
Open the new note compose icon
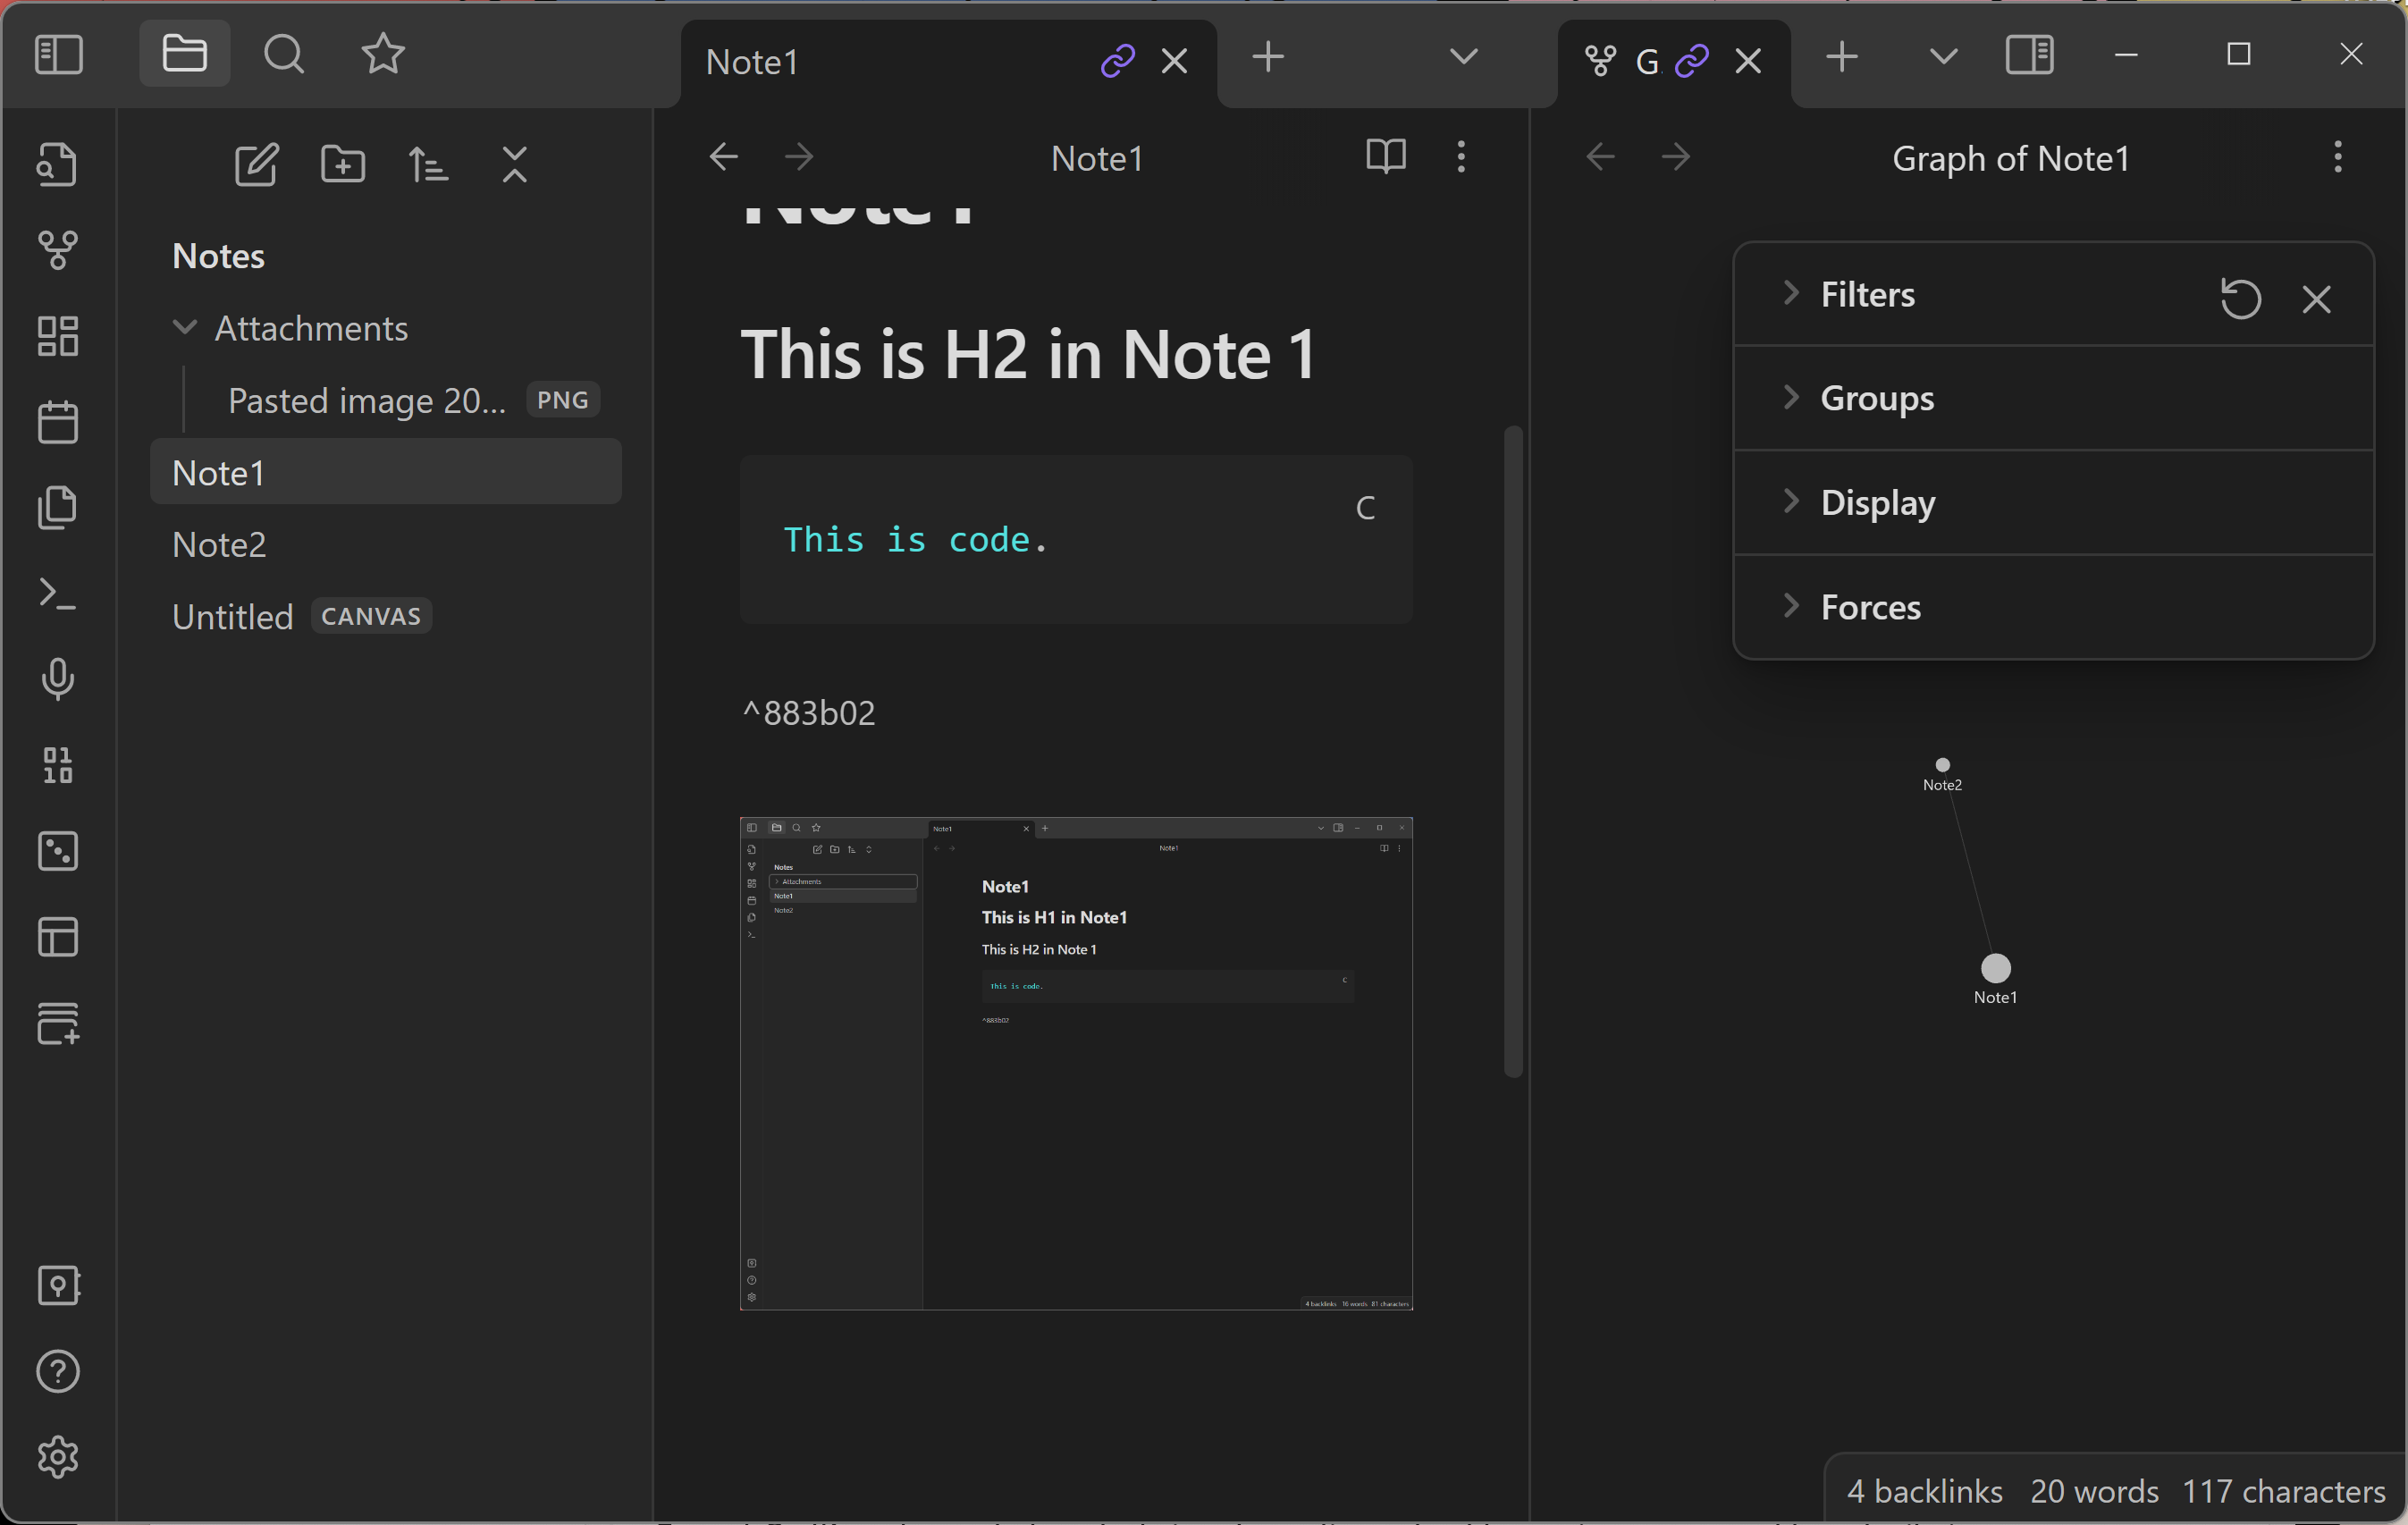click(257, 164)
